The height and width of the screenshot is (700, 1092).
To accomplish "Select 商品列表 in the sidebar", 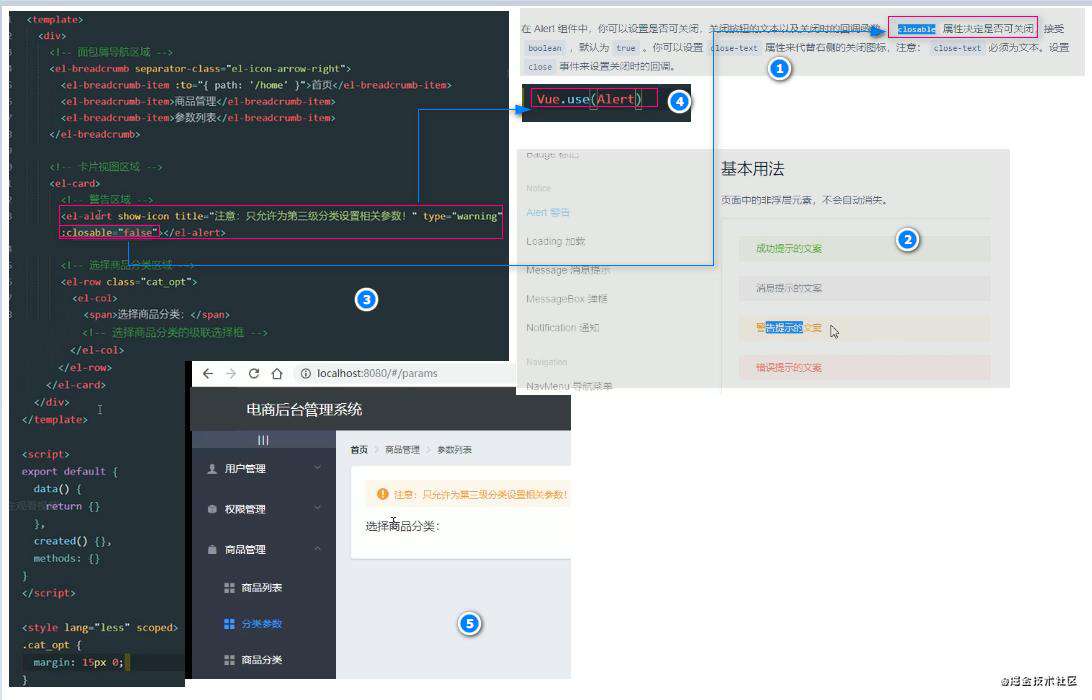I will (x=263, y=588).
